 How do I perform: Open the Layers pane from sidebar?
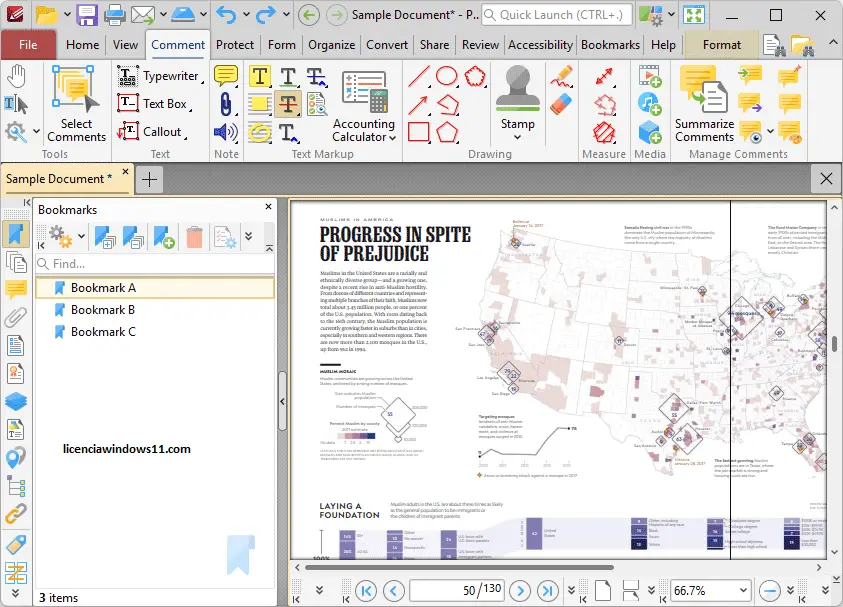(16, 402)
